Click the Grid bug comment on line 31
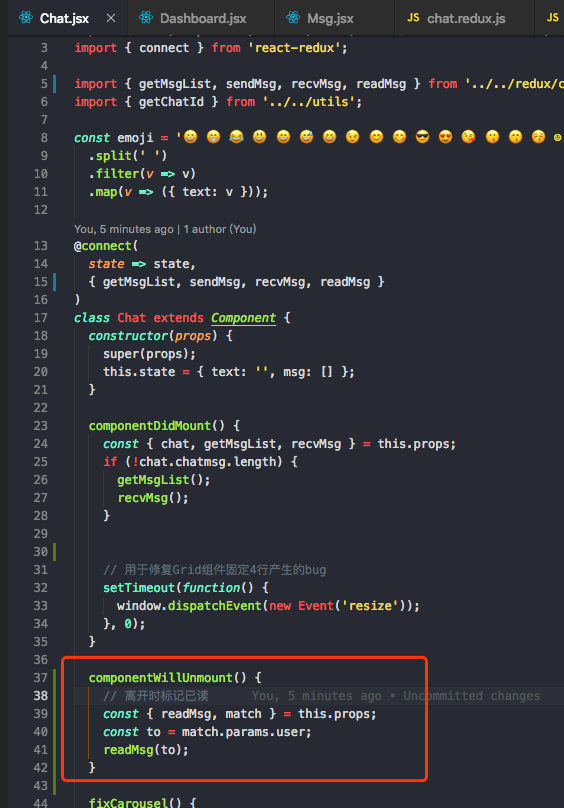Viewport: 564px width, 808px height. pos(214,570)
